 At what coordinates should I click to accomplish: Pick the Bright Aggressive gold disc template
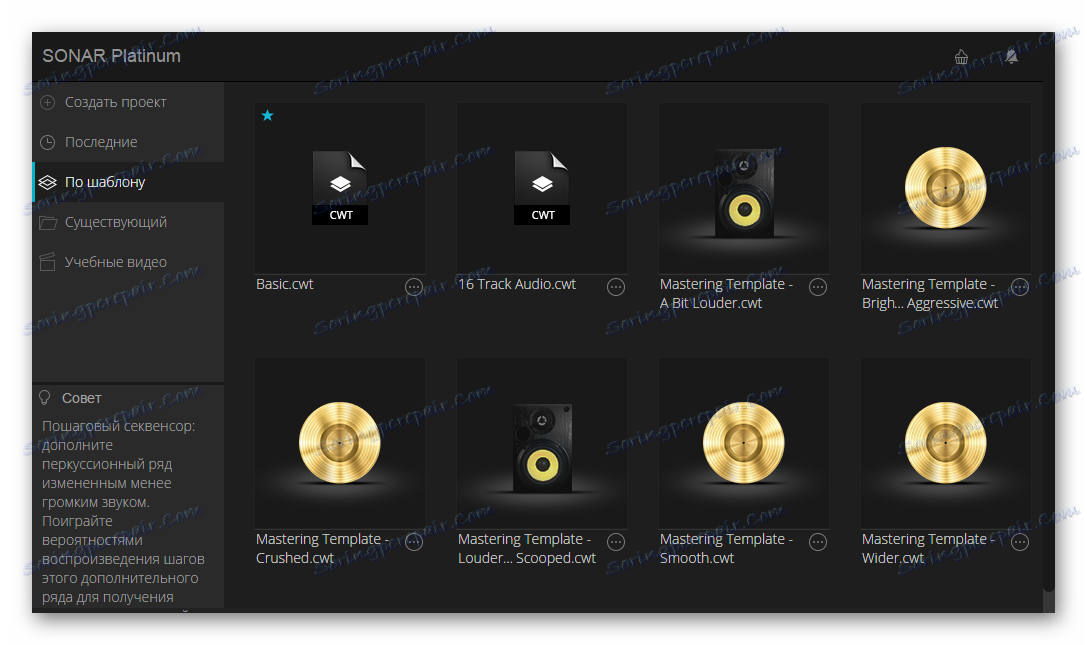[946, 189]
